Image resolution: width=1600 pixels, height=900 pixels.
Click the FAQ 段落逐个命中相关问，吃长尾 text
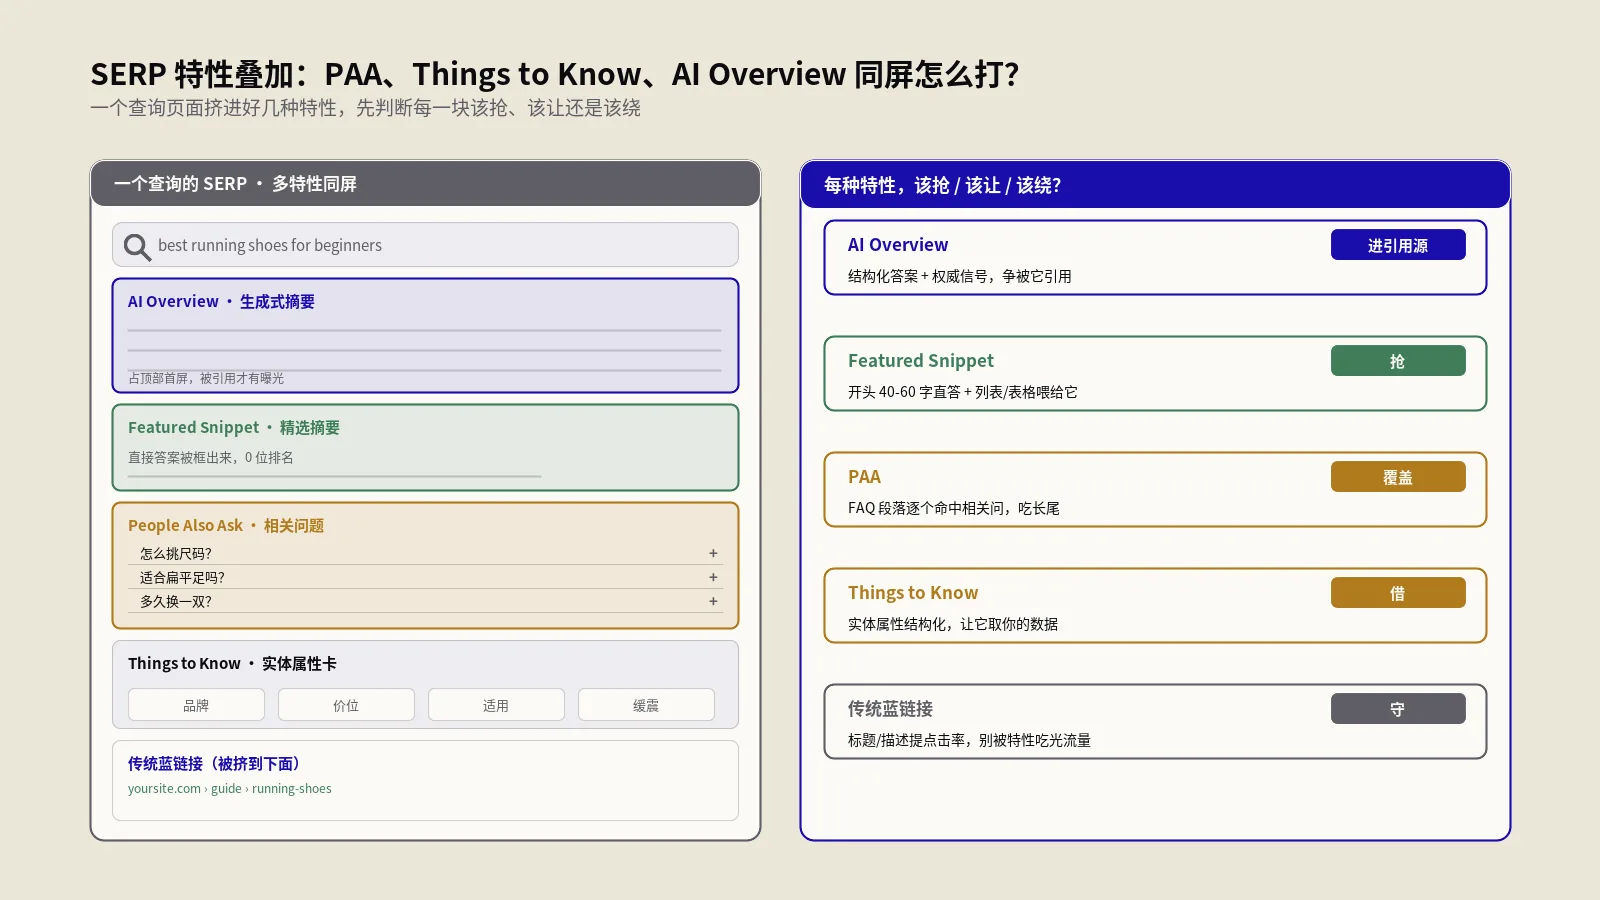(x=954, y=509)
